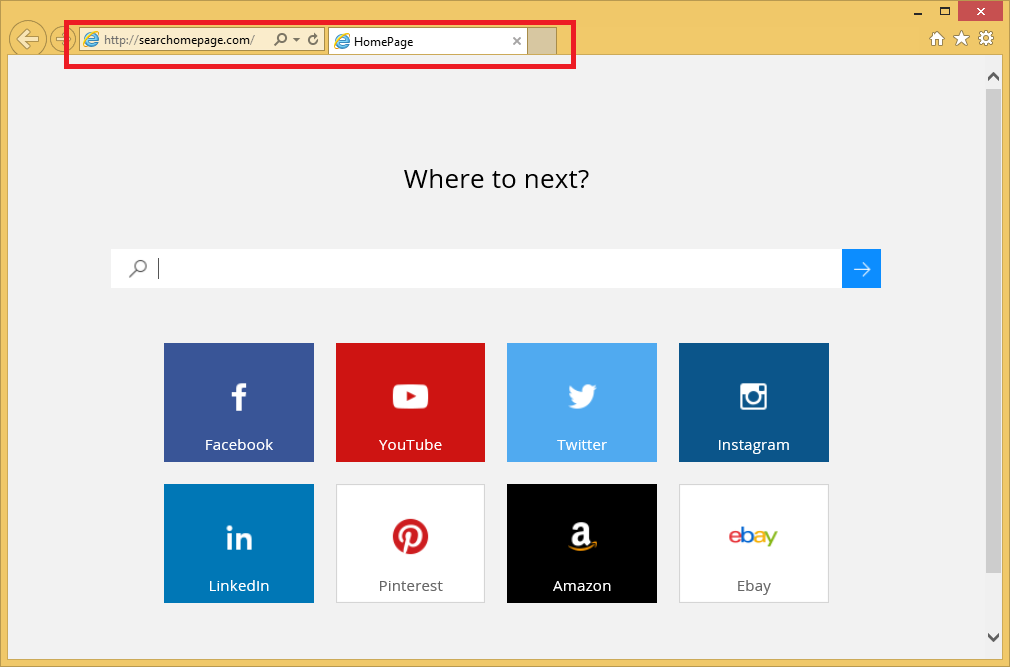Minimize the browser window
The image size is (1010, 667).
click(919, 12)
